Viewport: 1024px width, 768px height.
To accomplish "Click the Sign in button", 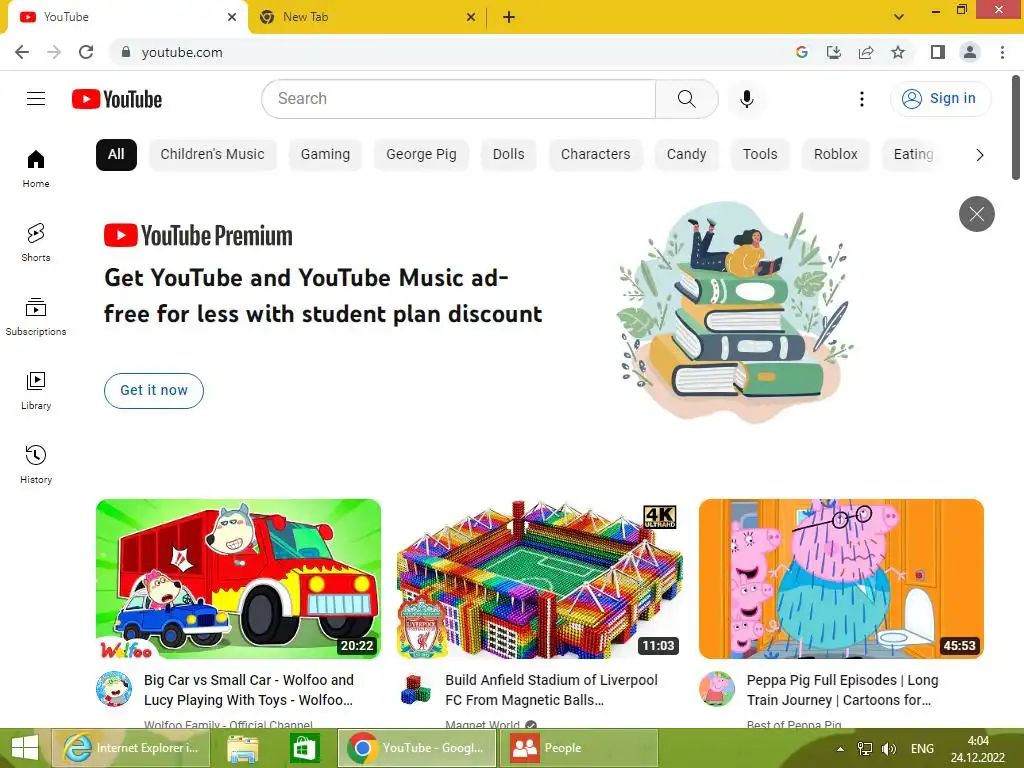I will point(940,99).
